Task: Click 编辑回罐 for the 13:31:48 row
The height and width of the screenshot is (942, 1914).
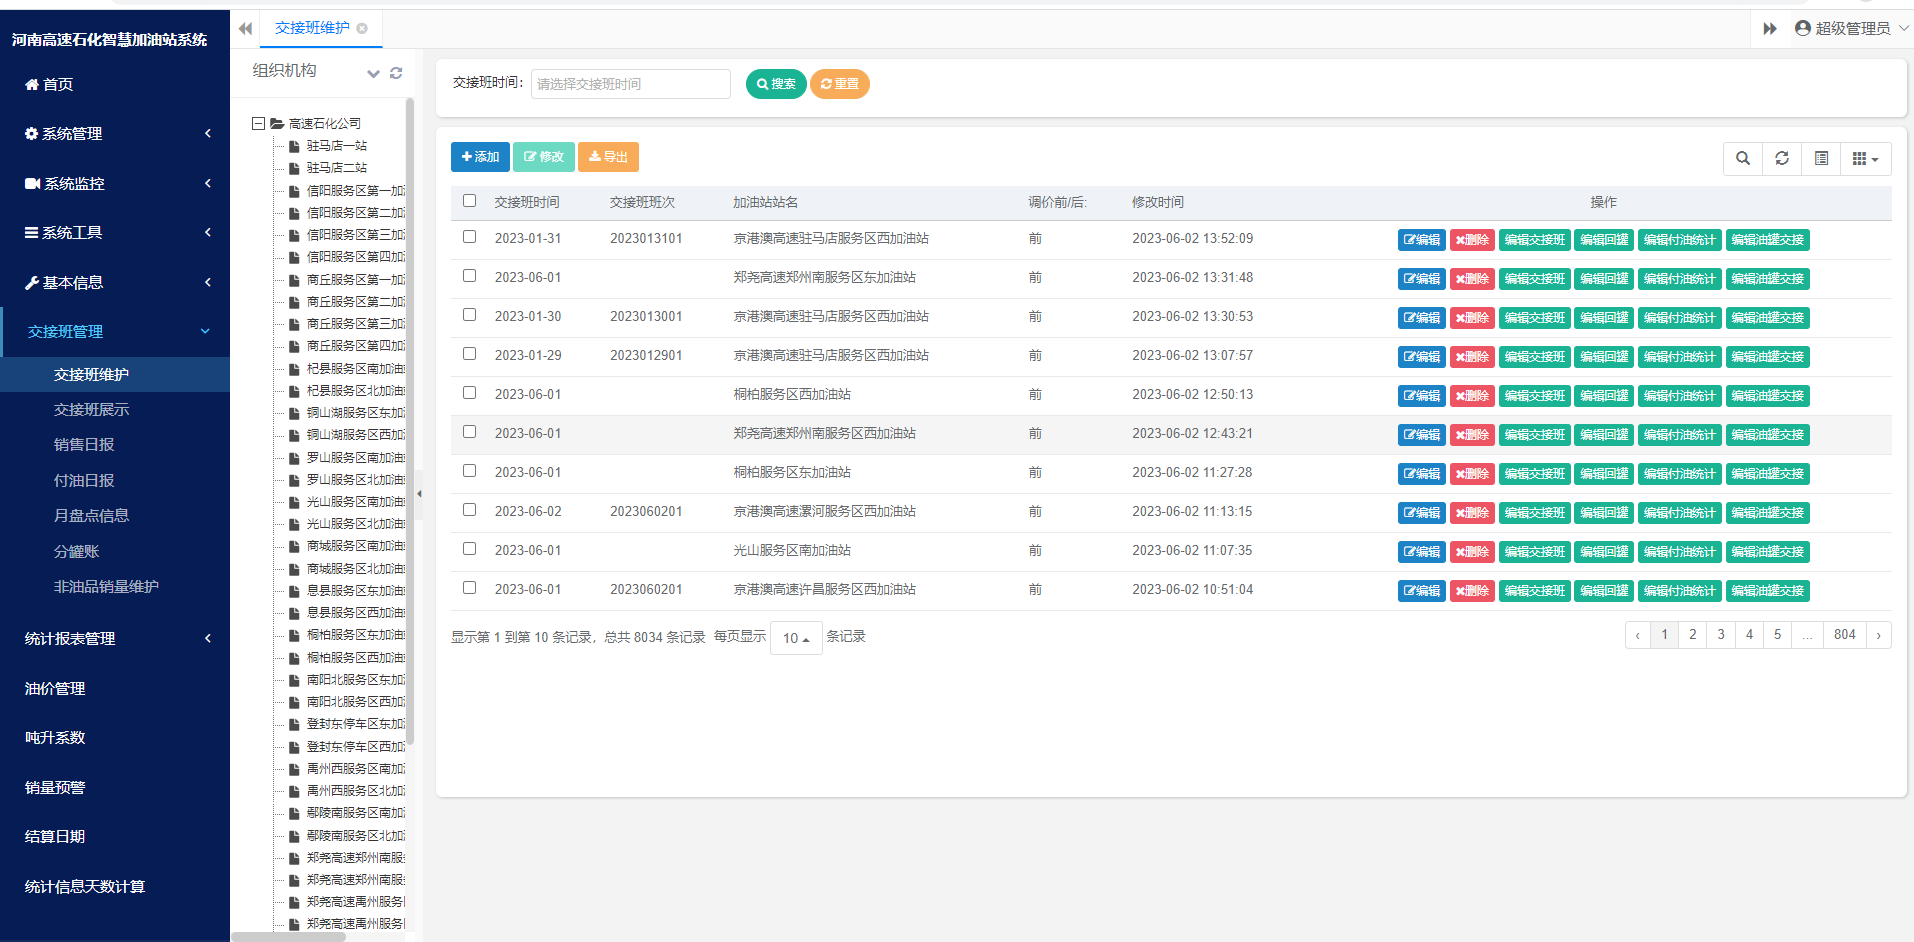Action: pos(1604,279)
